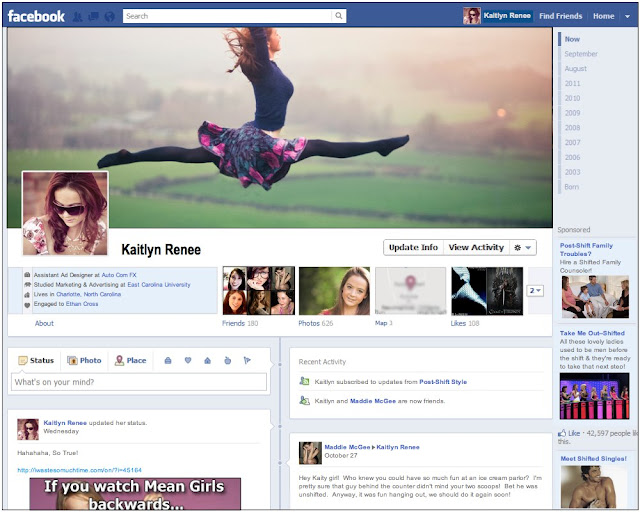Image resolution: width=640 pixels, height=512 pixels.
Task: Open the notifications globe icon
Action: [x=109, y=16]
